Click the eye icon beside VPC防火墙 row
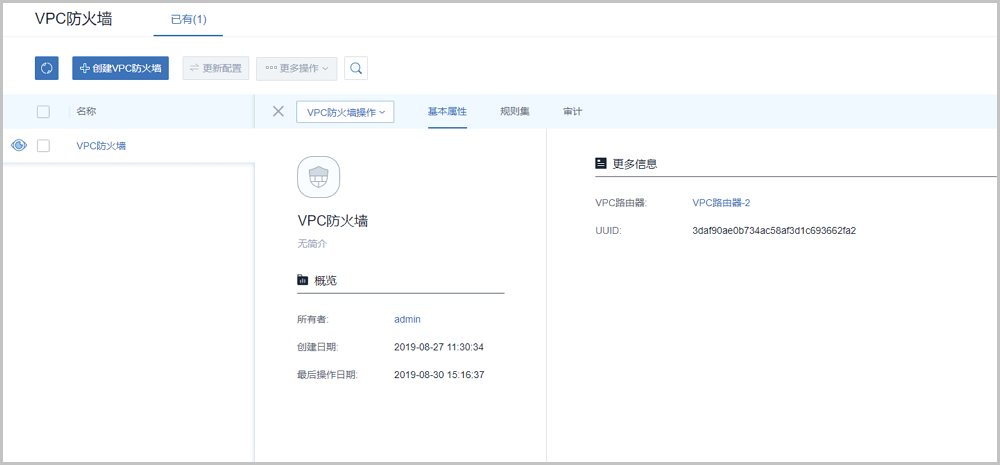 pyautogui.click(x=18, y=146)
